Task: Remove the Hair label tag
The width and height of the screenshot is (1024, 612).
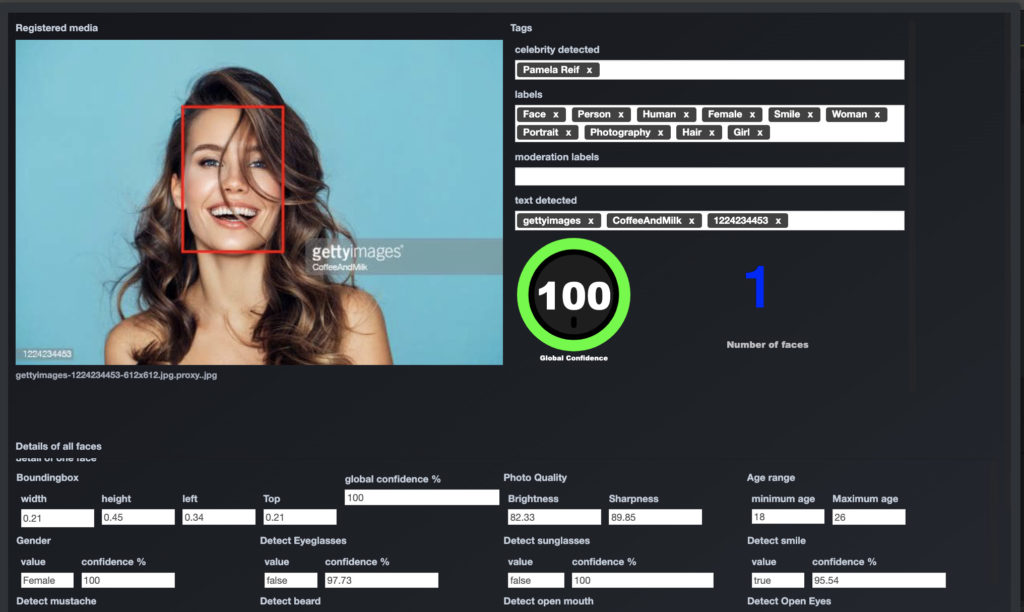Action: tap(712, 133)
